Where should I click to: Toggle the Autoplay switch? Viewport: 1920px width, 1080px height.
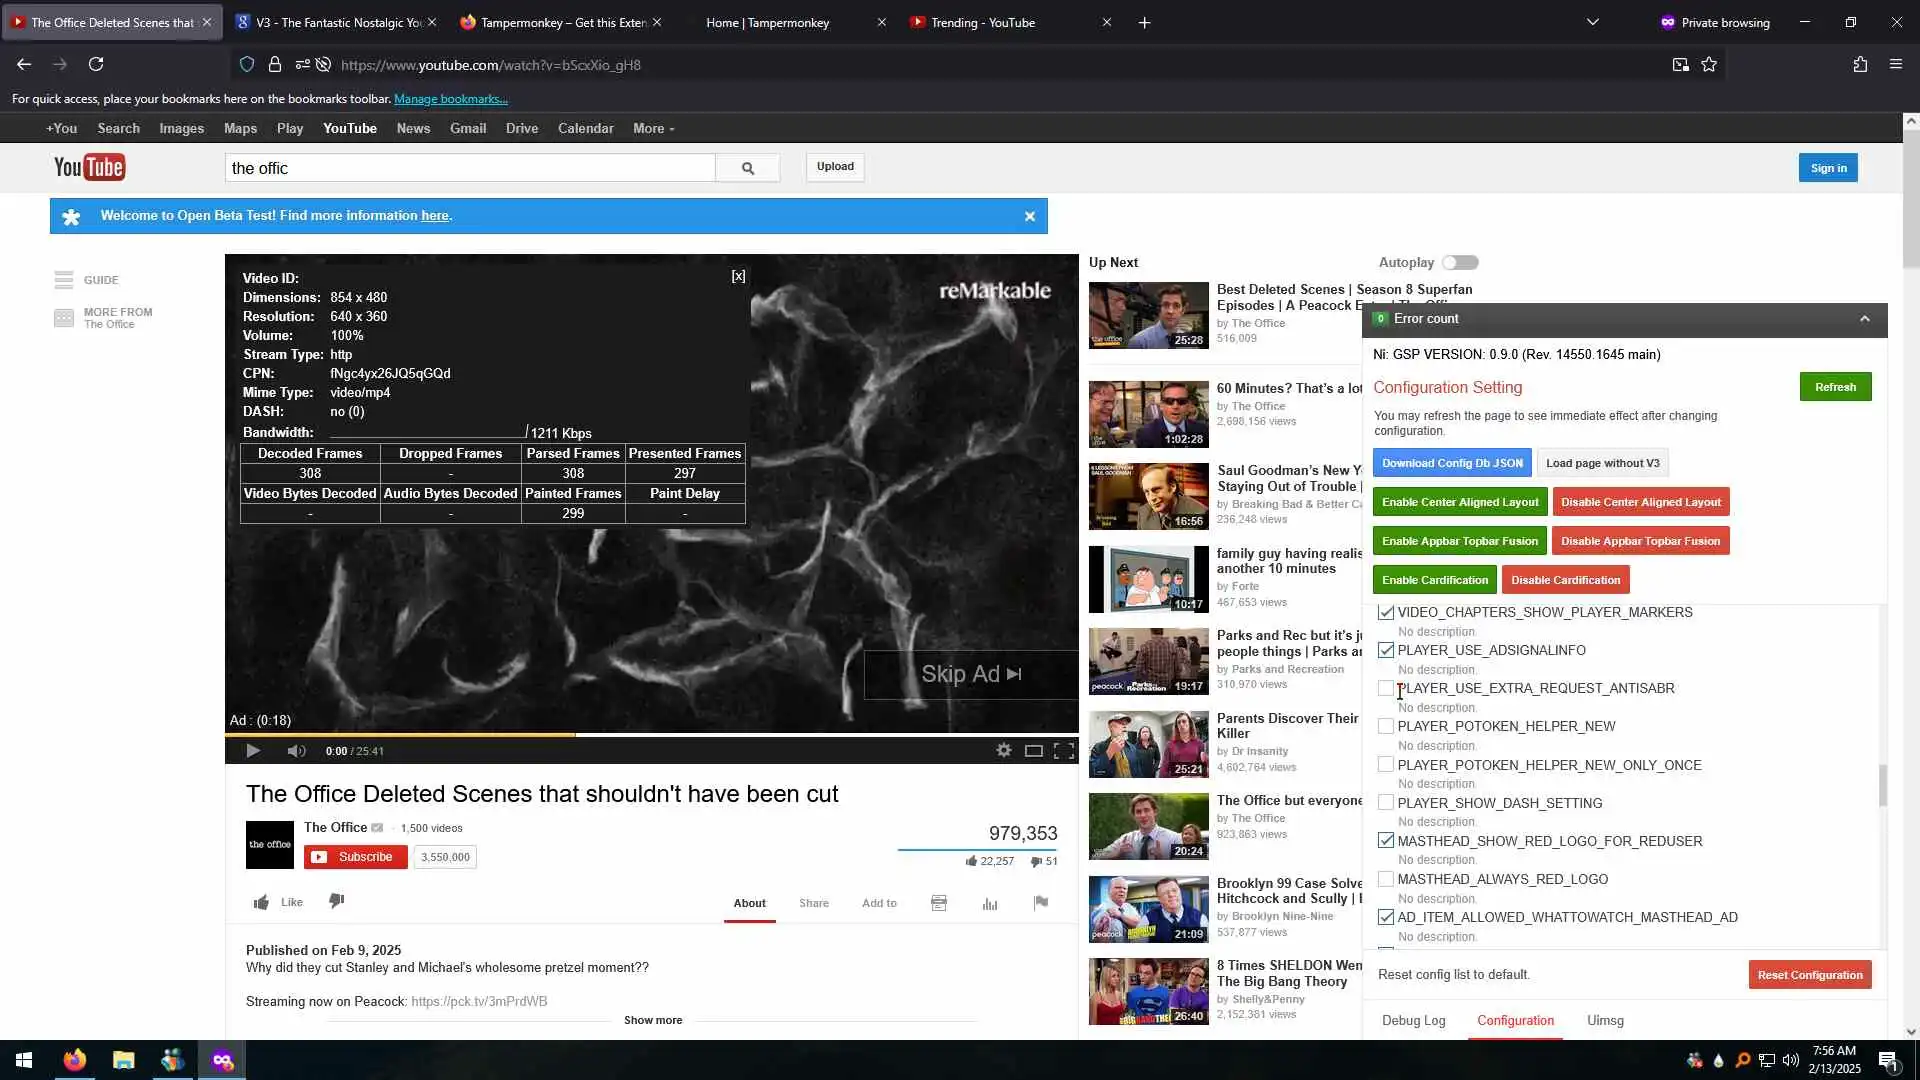coord(1460,263)
